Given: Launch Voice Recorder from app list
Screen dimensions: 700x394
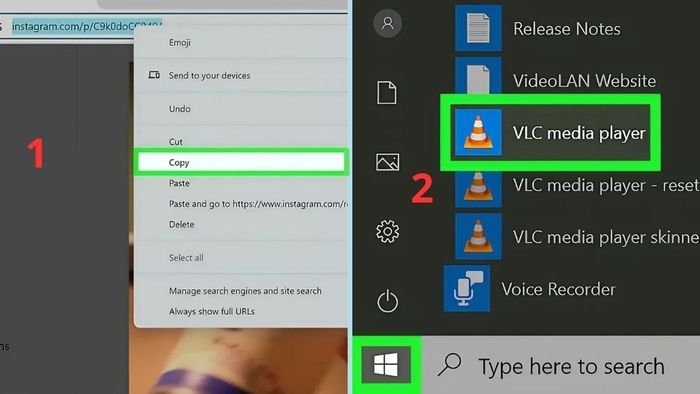Looking at the screenshot, I should pyautogui.click(x=558, y=289).
